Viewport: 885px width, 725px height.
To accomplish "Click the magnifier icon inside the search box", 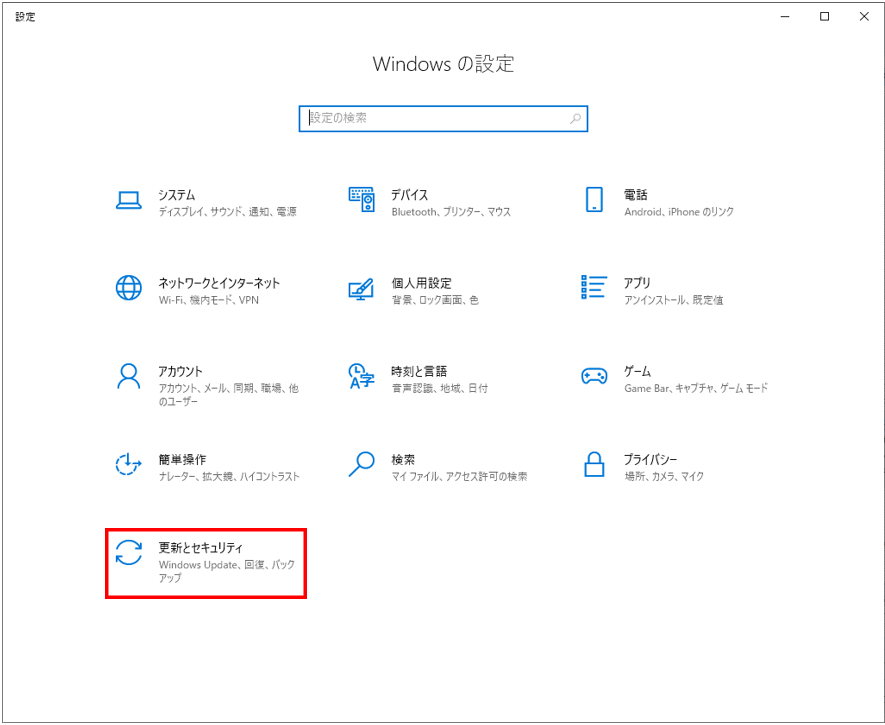I will (575, 118).
